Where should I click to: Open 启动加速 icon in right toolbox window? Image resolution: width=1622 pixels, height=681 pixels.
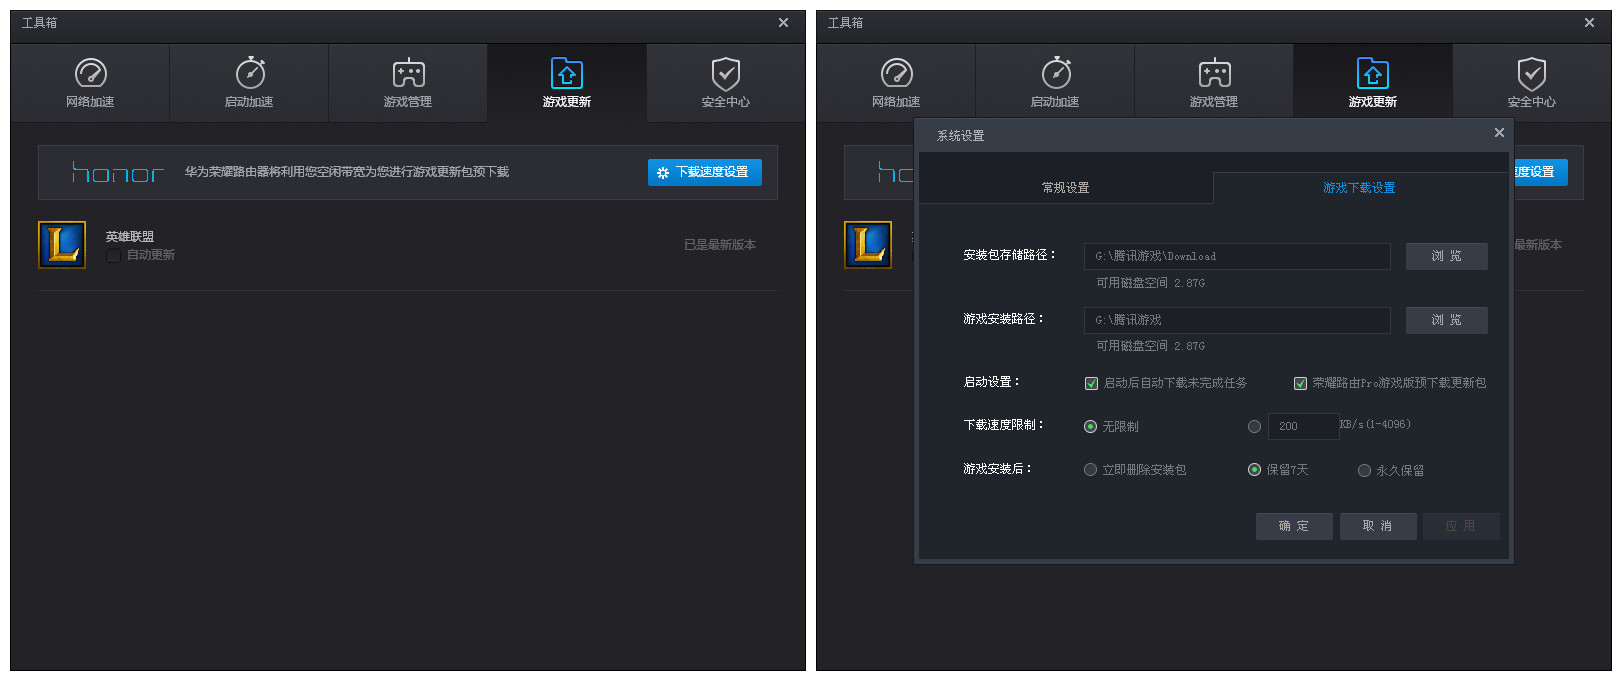click(x=1055, y=73)
